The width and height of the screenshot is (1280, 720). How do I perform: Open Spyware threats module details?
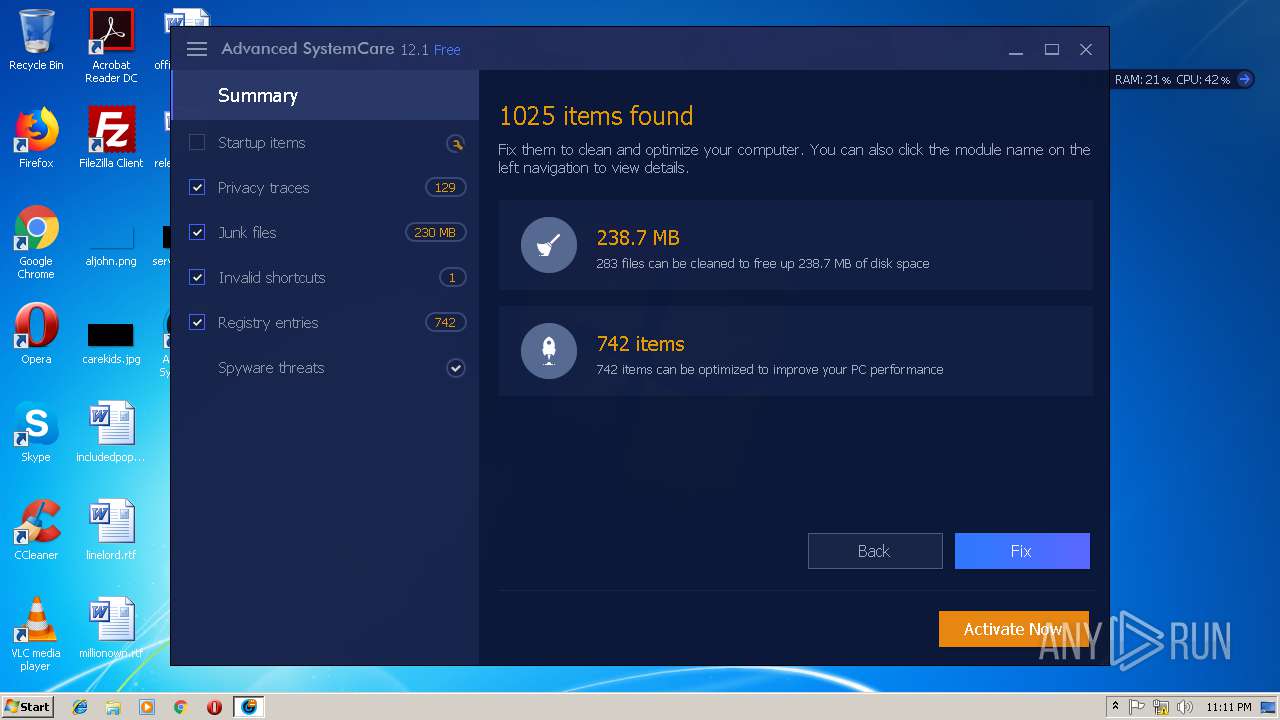pos(271,368)
